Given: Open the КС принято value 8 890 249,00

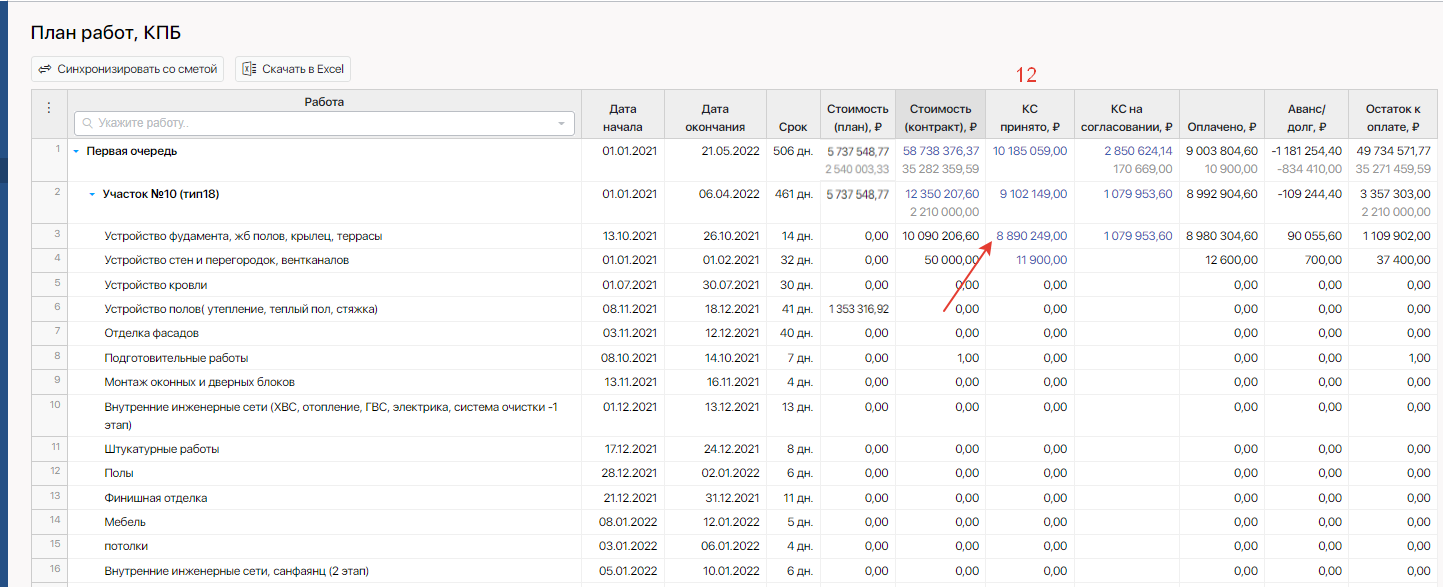Looking at the screenshot, I should [x=1031, y=236].
